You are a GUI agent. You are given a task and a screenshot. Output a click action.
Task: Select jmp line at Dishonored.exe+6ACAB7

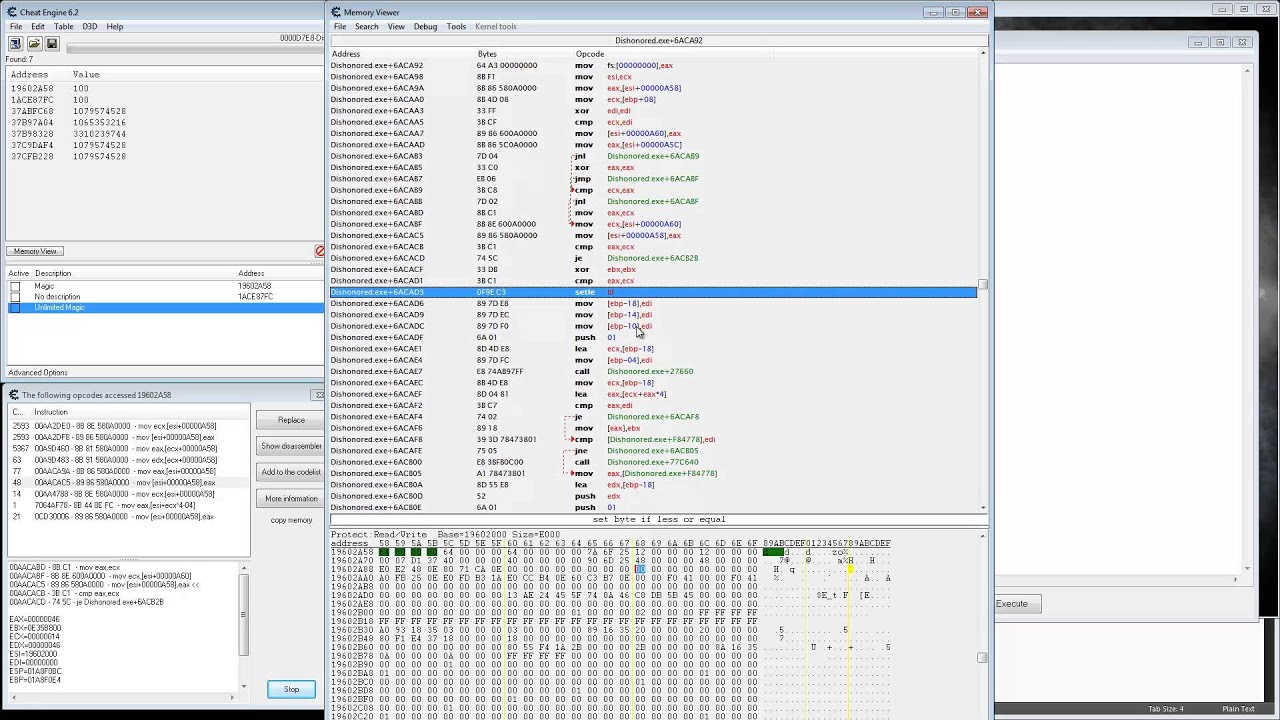pos(653,178)
